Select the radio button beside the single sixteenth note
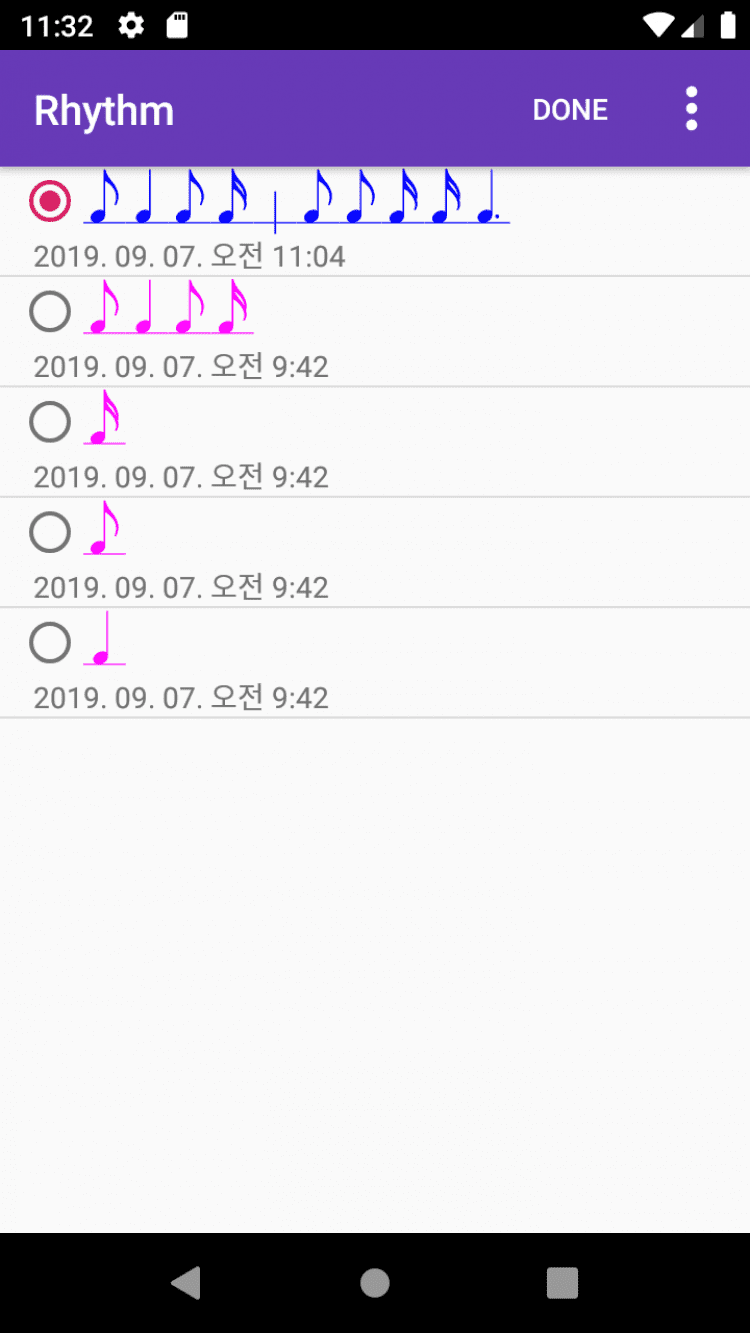The image size is (750, 1333). pos(50,421)
